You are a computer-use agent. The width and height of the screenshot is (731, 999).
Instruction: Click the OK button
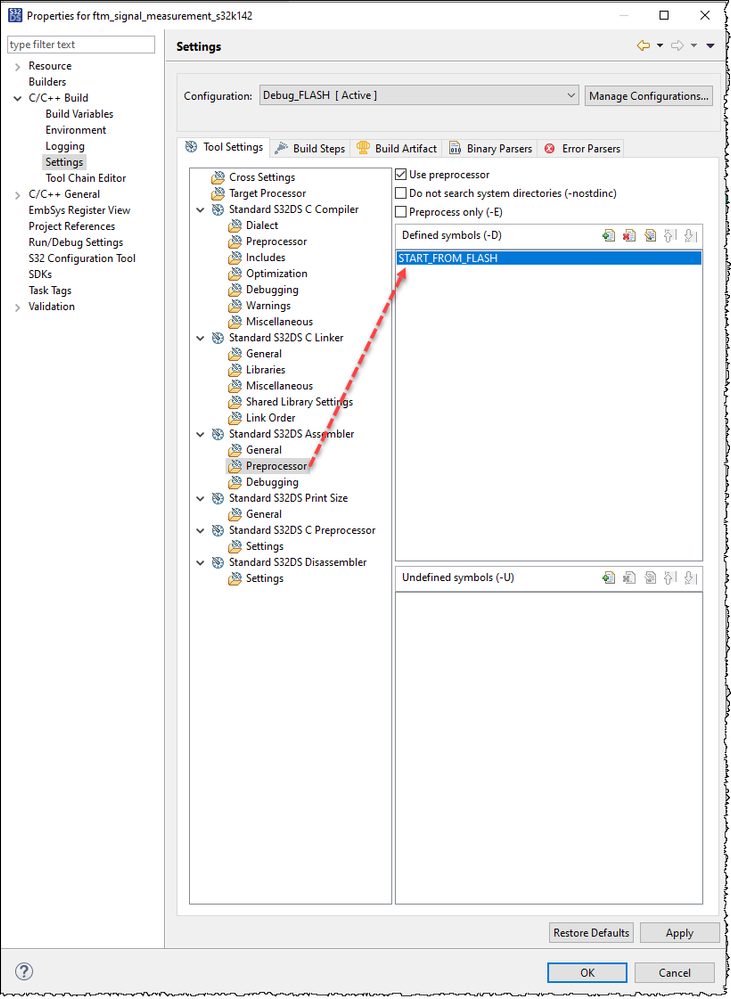tap(587, 973)
